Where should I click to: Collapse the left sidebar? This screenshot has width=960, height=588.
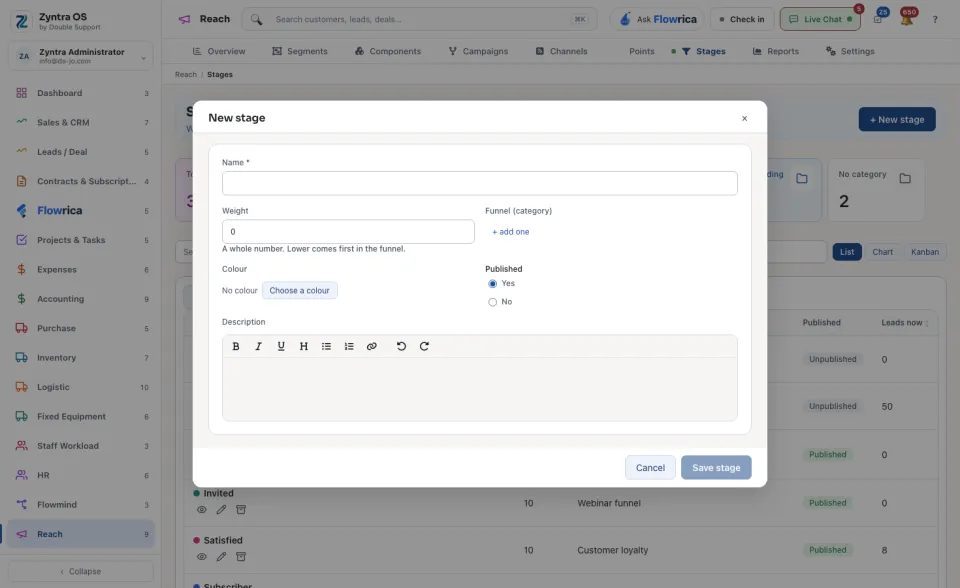click(81, 571)
